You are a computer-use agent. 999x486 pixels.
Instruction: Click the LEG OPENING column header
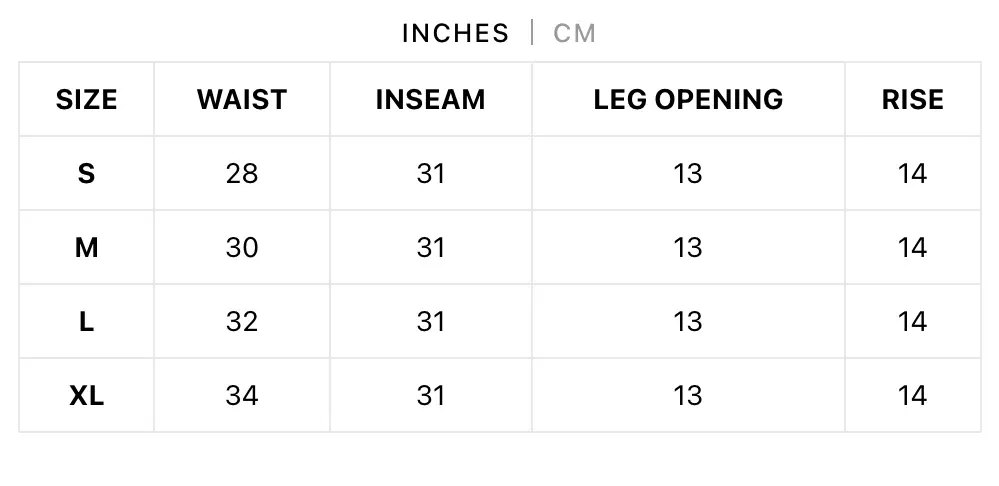pos(688,99)
